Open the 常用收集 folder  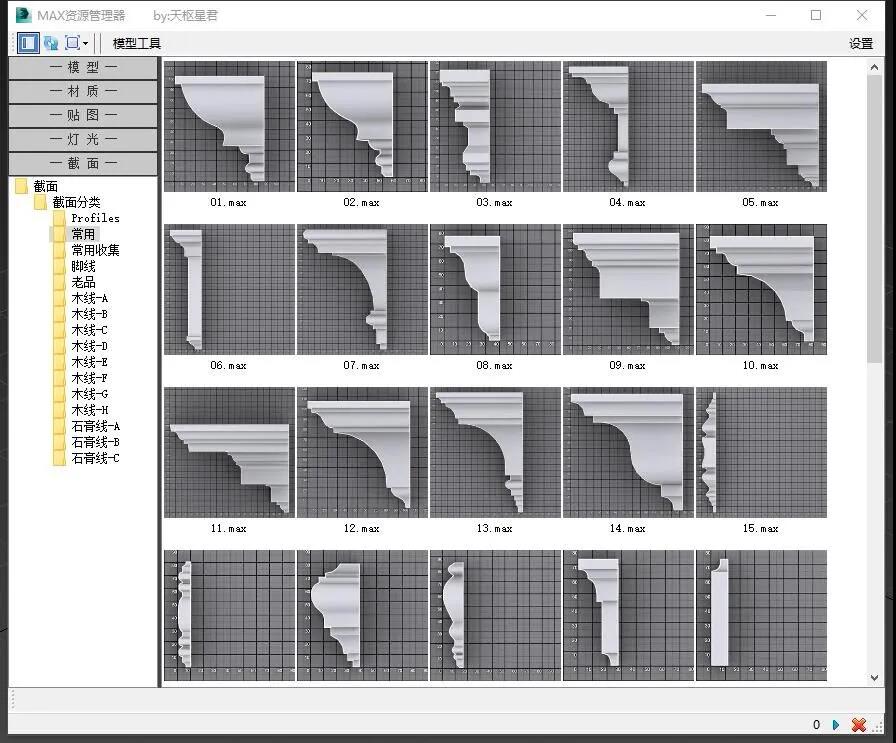[95, 250]
